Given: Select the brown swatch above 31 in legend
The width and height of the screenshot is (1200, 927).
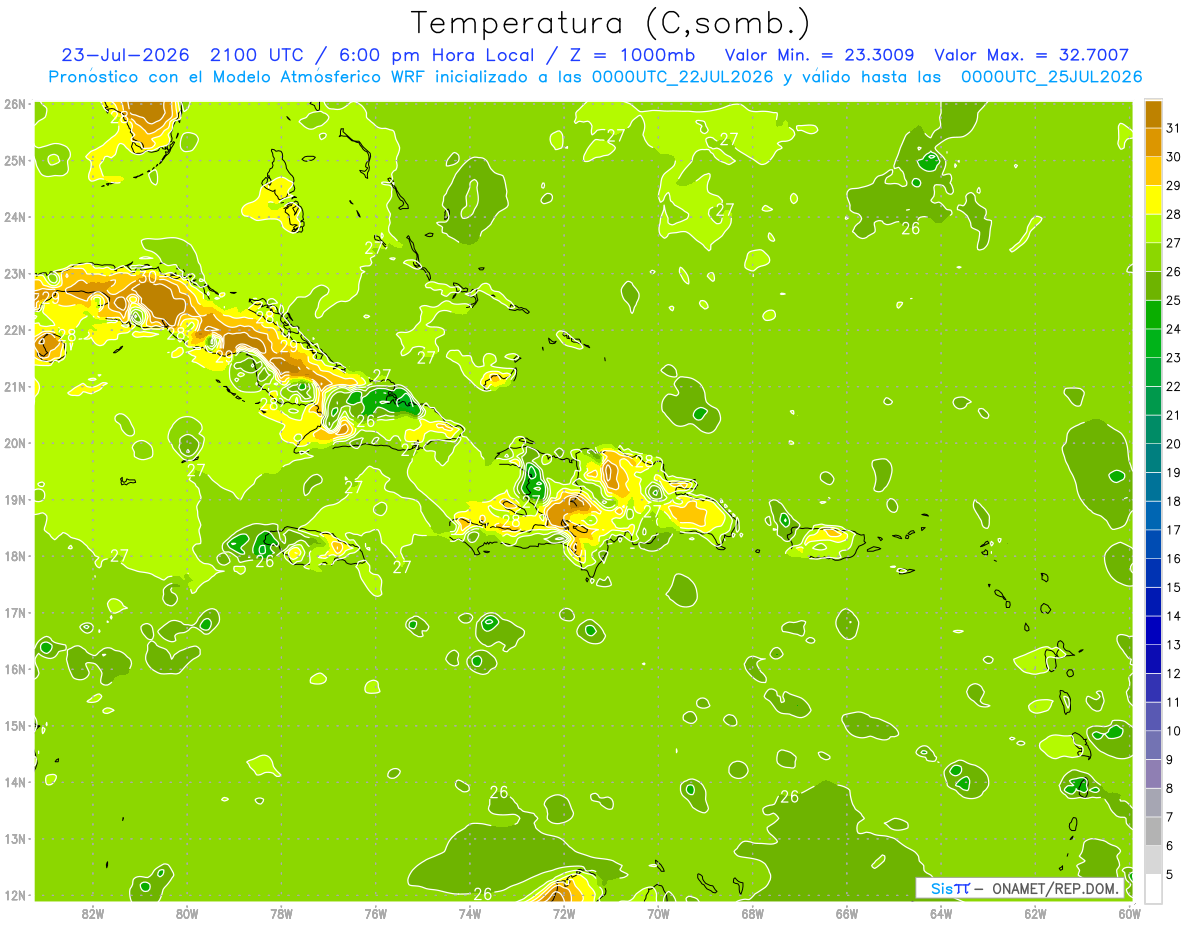Looking at the screenshot, I should point(1153,113).
